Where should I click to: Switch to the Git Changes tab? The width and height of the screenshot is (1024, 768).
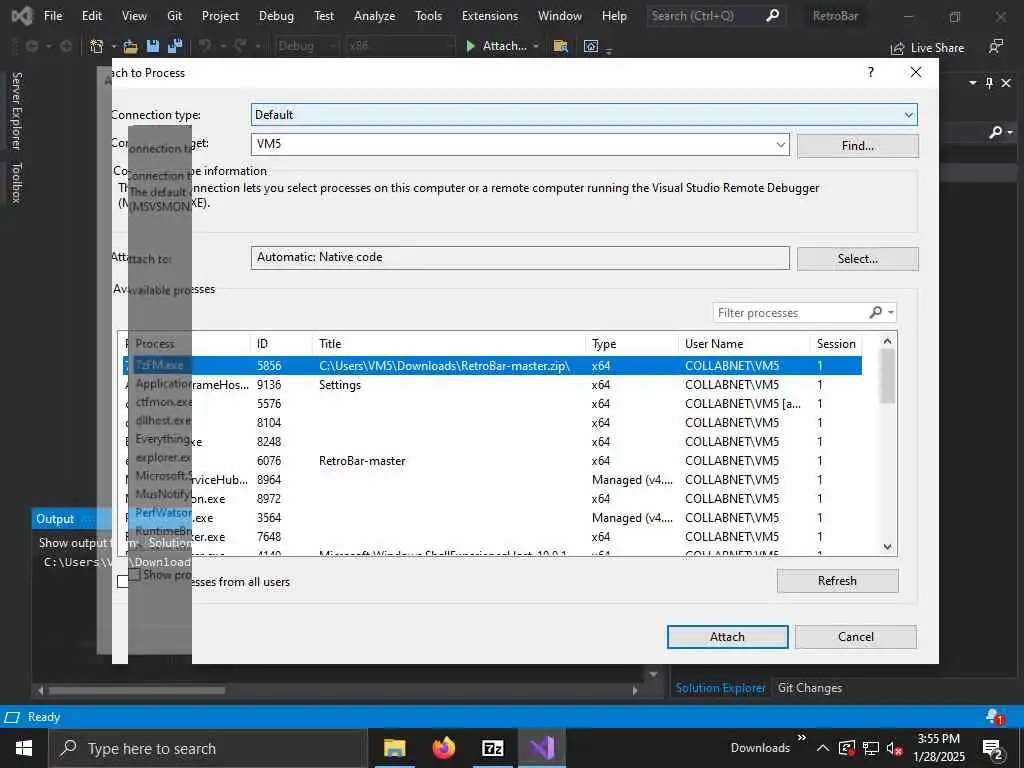(x=810, y=688)
